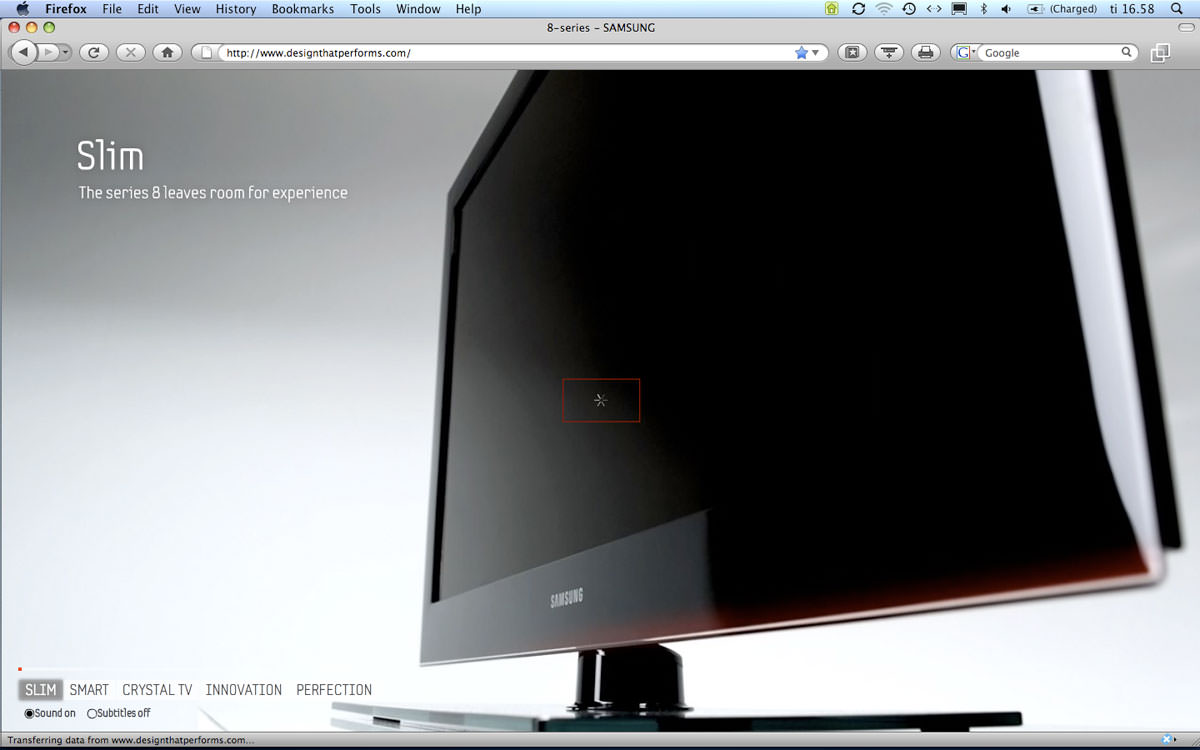Click the status bar text 'Transferring data from www.designthatperforms.com...'
The height and width of the screenshot is (750, 1200).
(x=130, y=740)
